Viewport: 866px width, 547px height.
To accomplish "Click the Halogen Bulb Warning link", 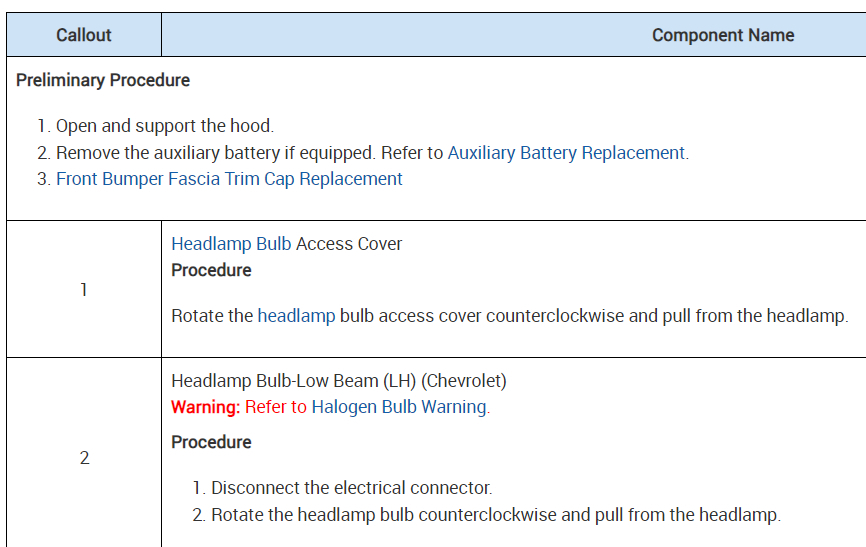I will [x=399, y=407].
